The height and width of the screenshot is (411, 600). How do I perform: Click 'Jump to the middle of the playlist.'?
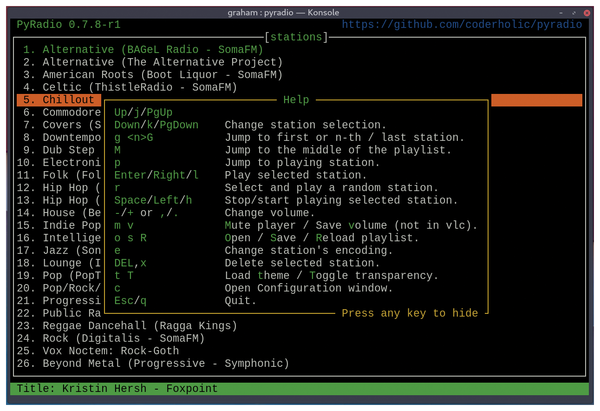(338, 150)
